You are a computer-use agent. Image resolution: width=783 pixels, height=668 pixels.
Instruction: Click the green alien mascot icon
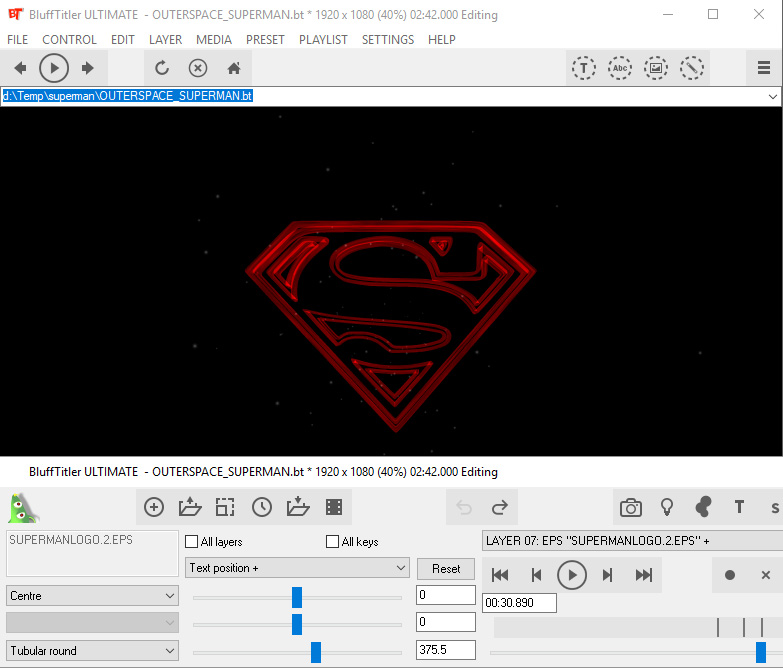coord(23,508)
